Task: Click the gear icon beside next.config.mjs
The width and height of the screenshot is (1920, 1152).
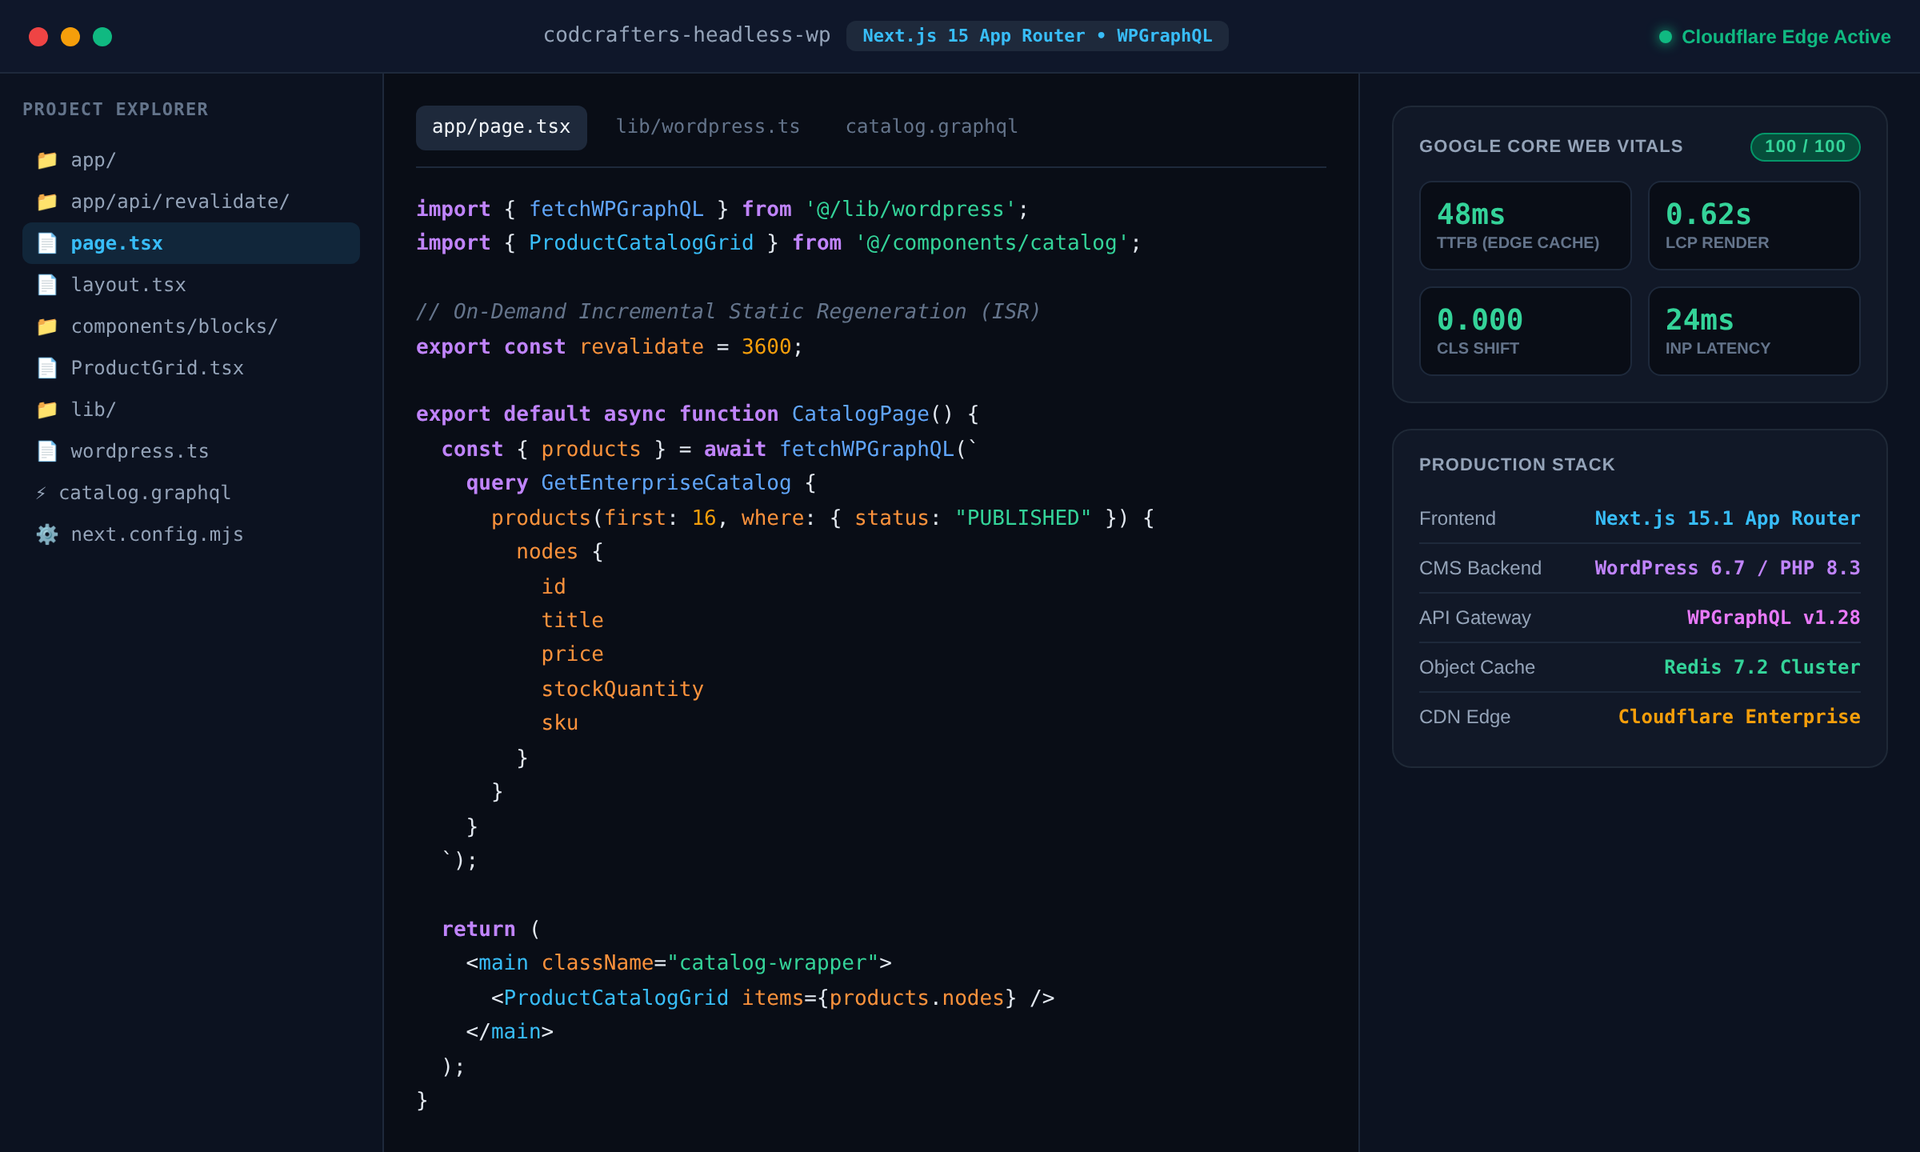Action: pyautogui.click(x=47, y=535)
